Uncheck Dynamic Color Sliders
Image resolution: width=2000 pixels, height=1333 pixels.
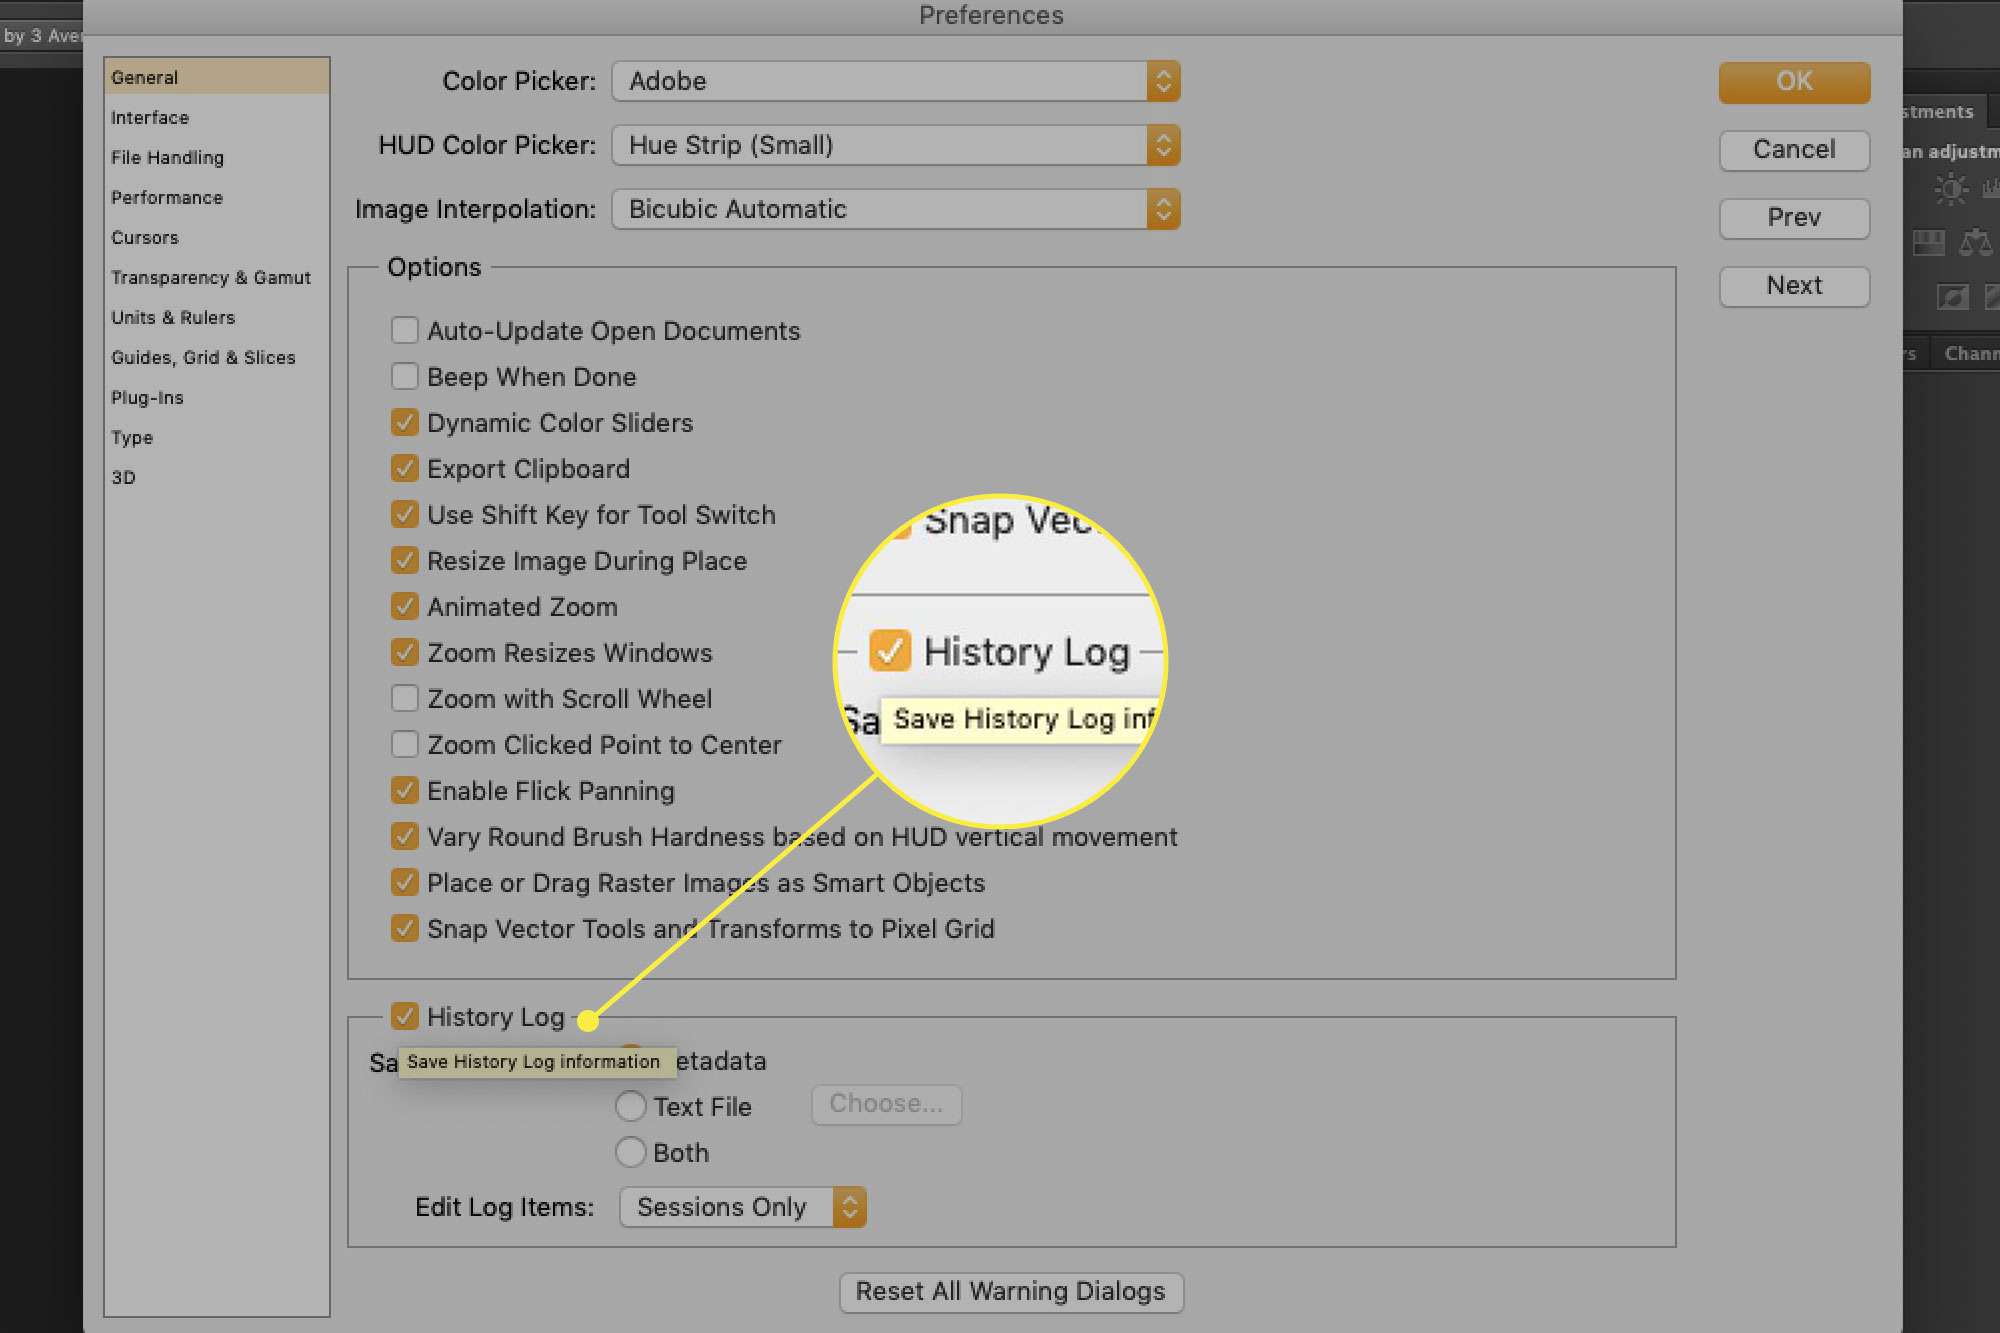(404, 422)
